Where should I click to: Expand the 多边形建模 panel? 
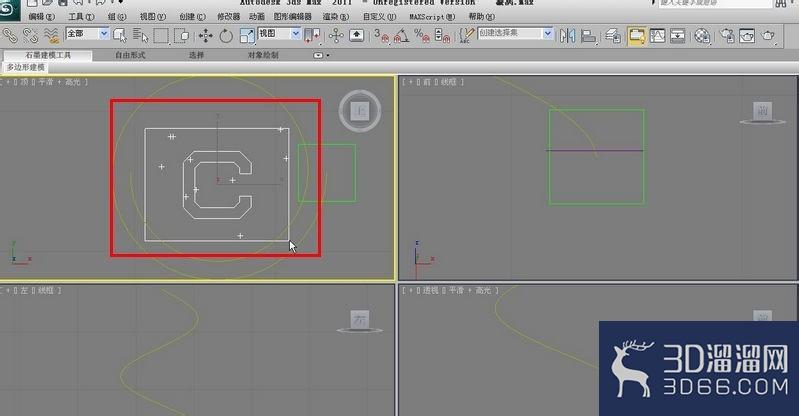point(26,67)
